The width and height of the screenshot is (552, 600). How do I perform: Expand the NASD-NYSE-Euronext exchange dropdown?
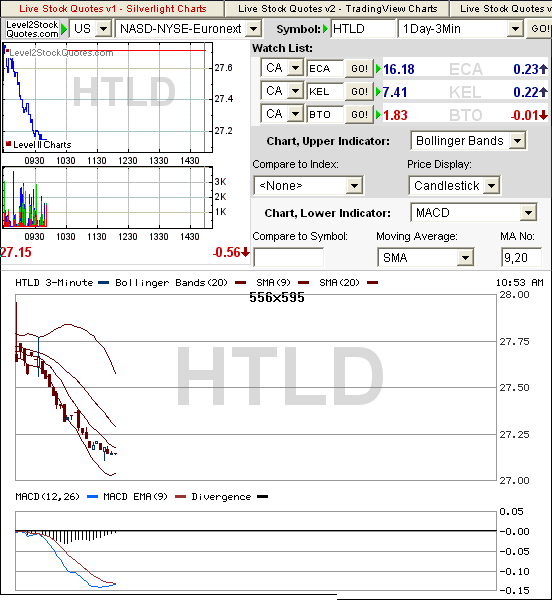188,29
